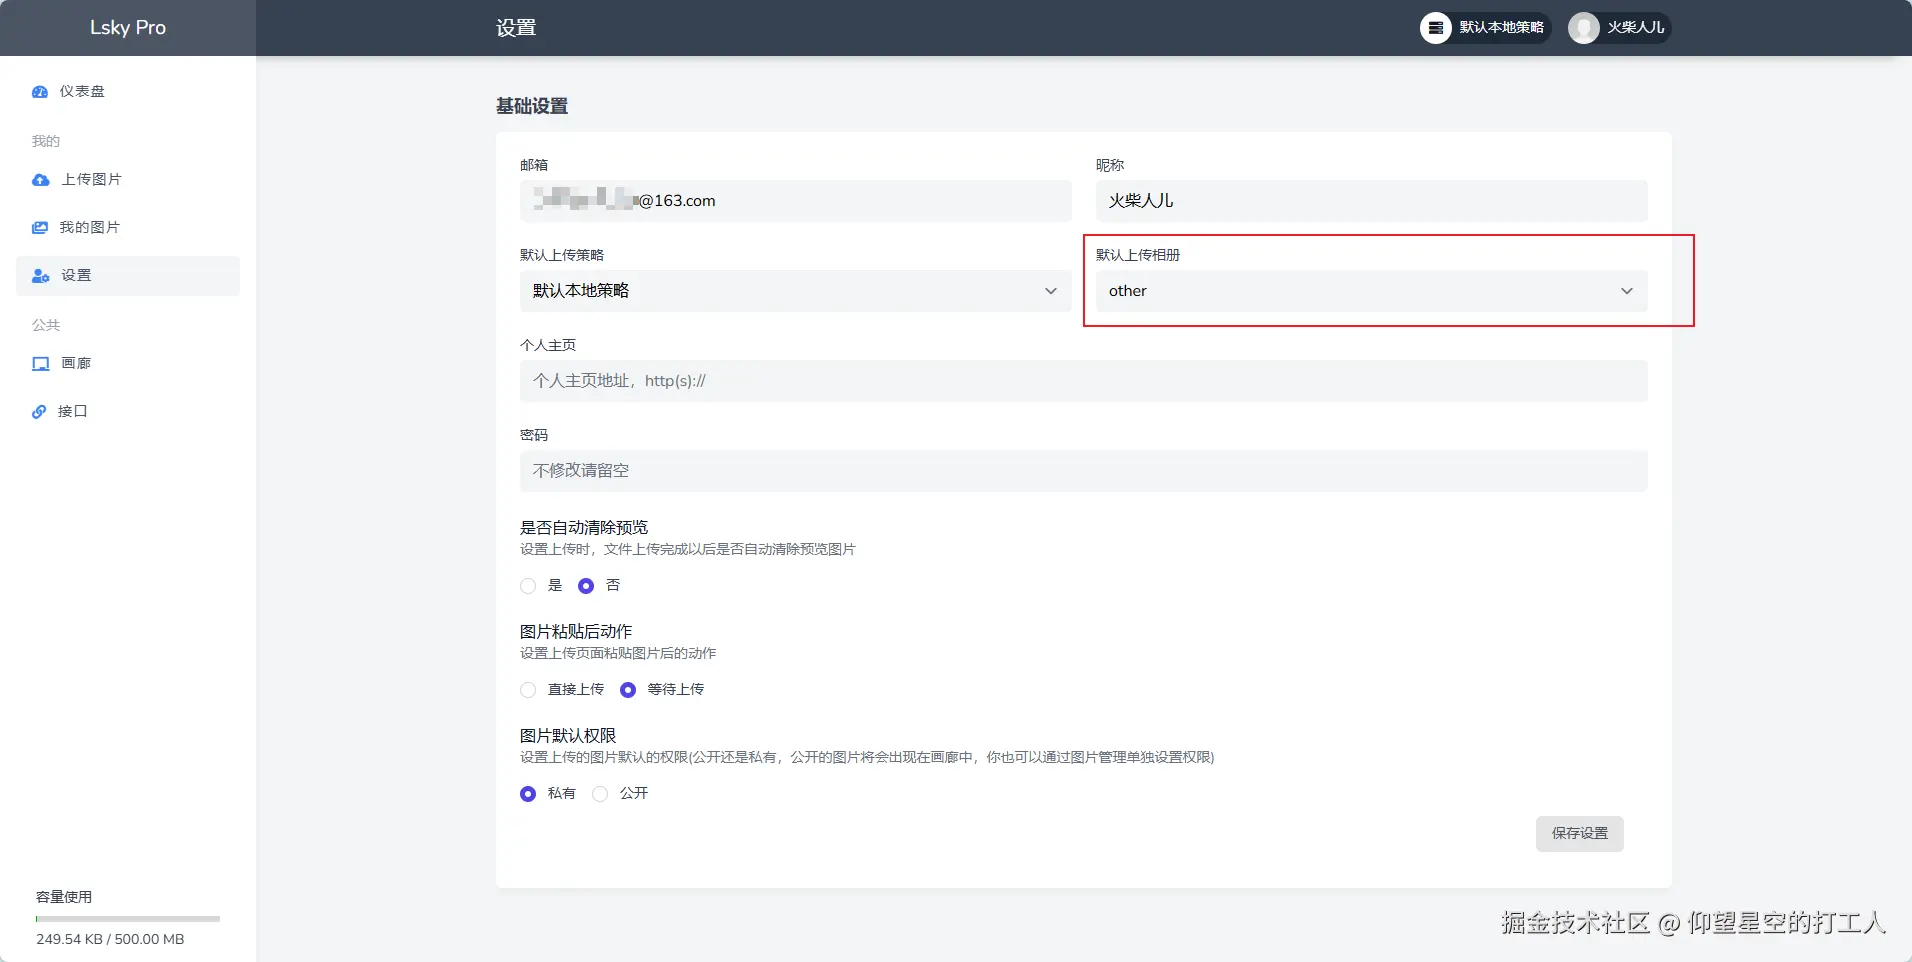Viewport: 1912px width, 962px height.
Task: Click the Lsky Pro logo link
Action: click(128, 28)
